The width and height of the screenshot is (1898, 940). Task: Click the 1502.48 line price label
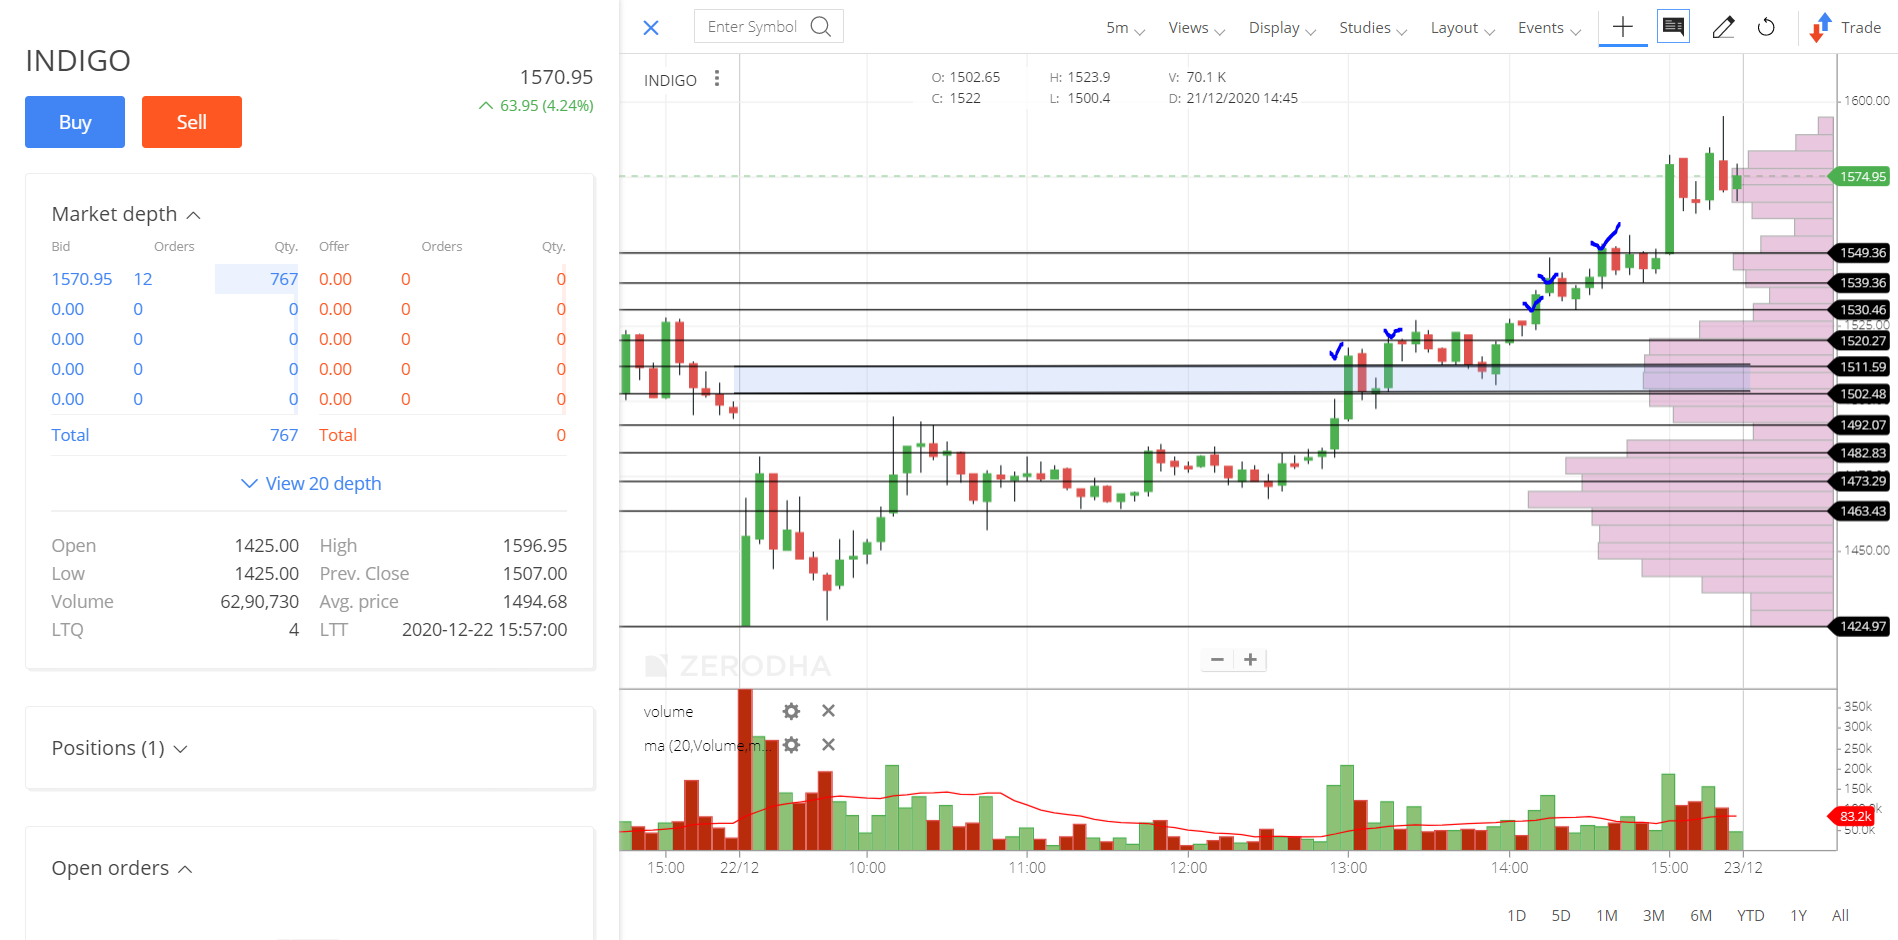1861,394
